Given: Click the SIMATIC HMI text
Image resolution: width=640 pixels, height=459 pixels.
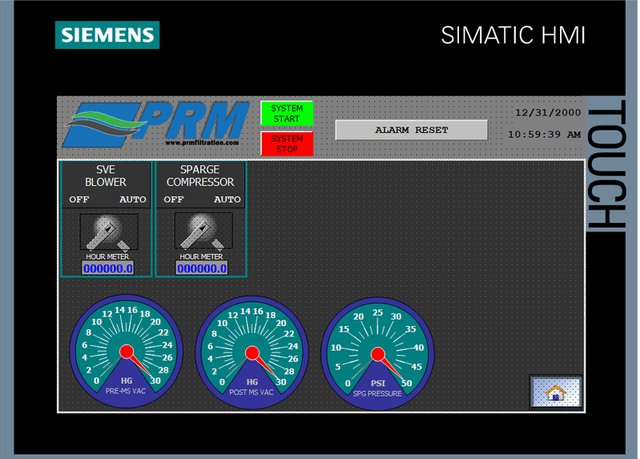Looking at the screenshot, I should (513, 35).
